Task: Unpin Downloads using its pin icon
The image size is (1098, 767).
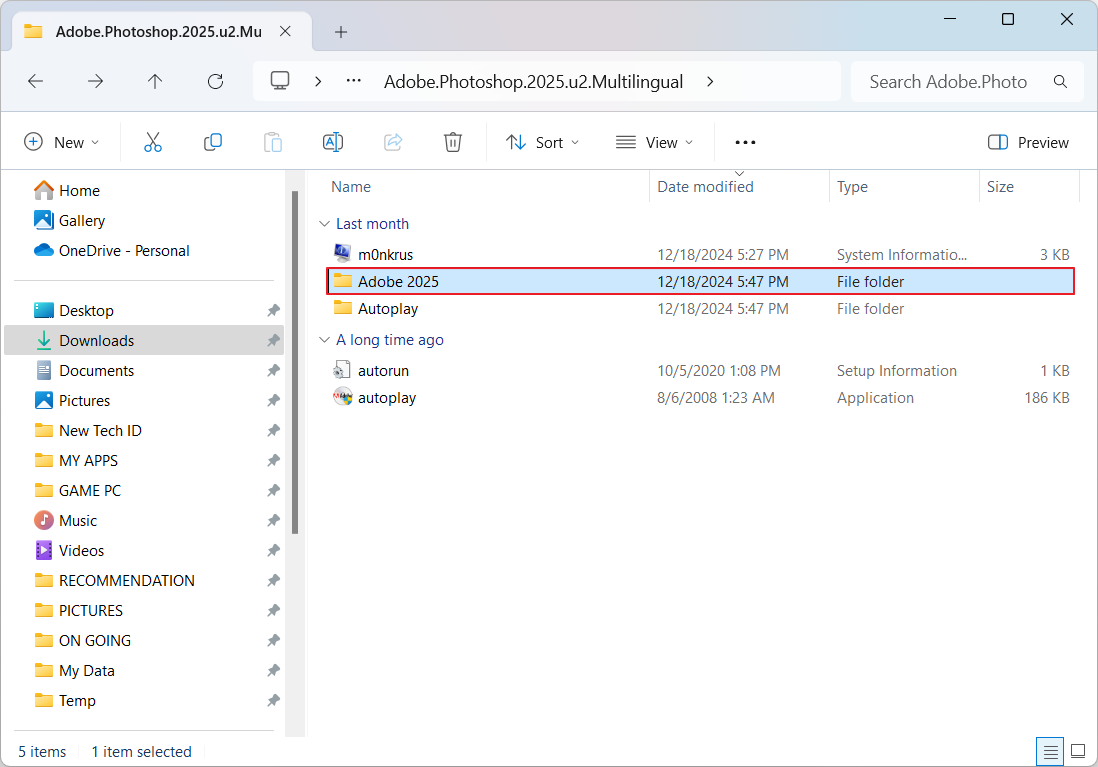Action: click(x=273, y=340)
